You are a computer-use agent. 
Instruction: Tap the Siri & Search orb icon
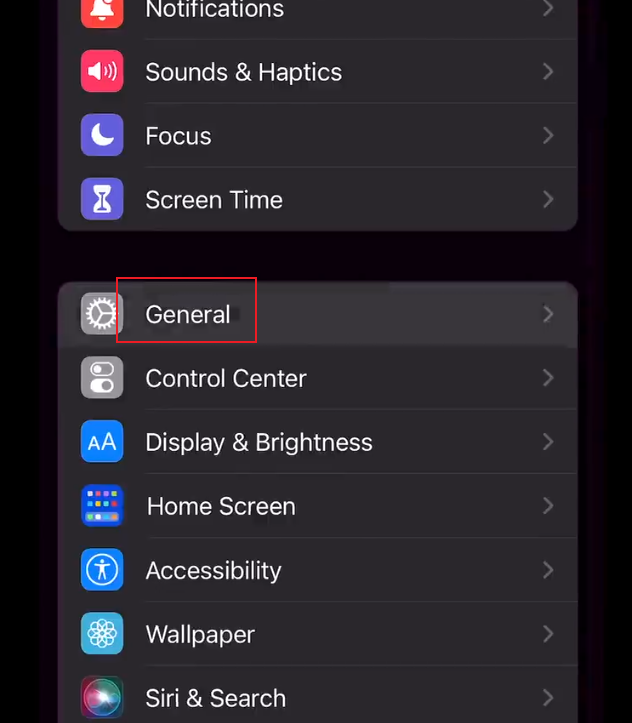102,698
